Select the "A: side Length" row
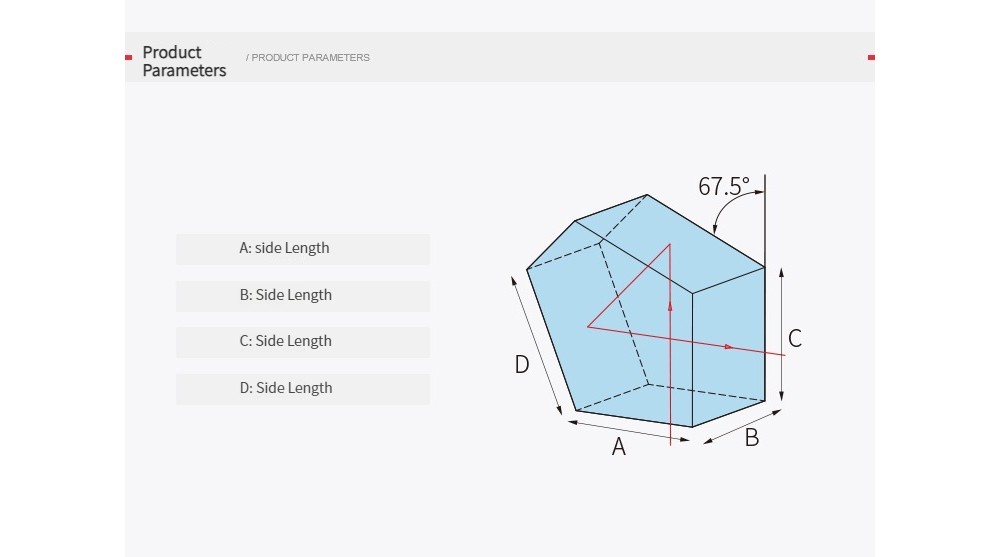 (303, 249)
